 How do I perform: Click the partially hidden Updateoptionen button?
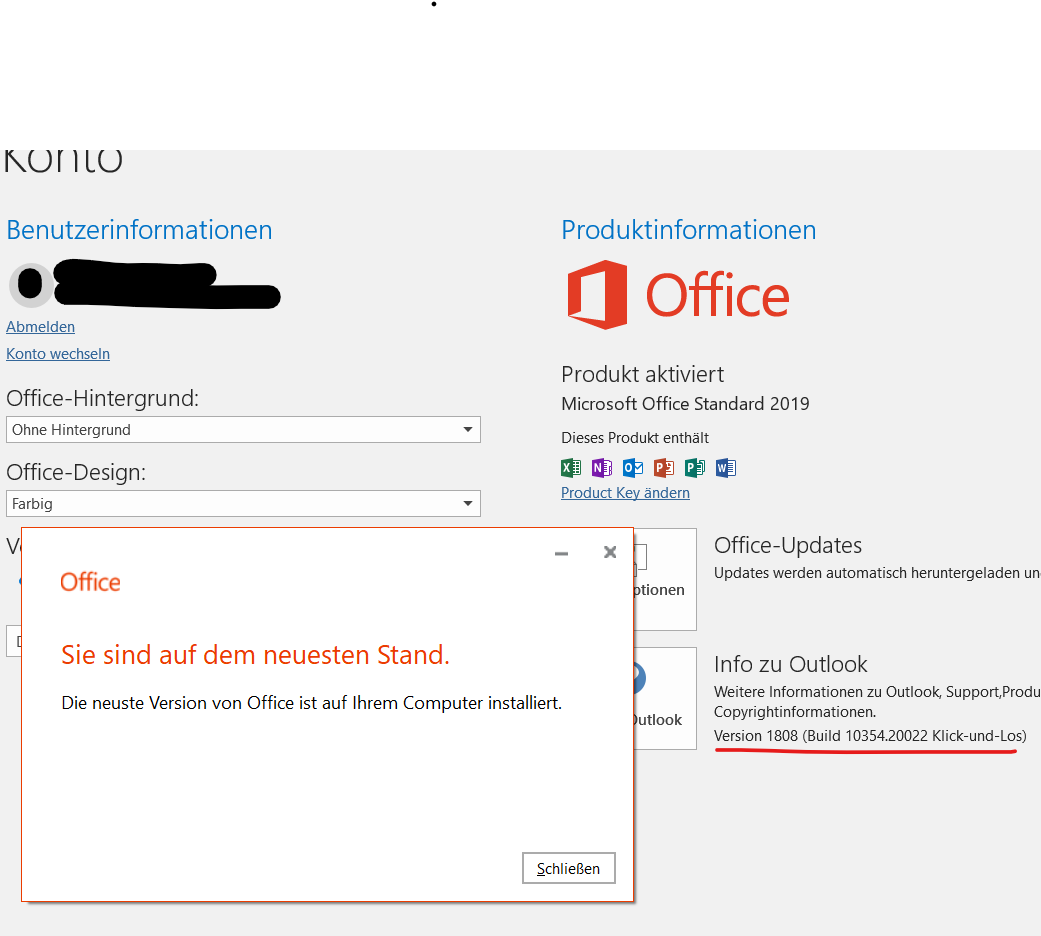coord(665,579)
